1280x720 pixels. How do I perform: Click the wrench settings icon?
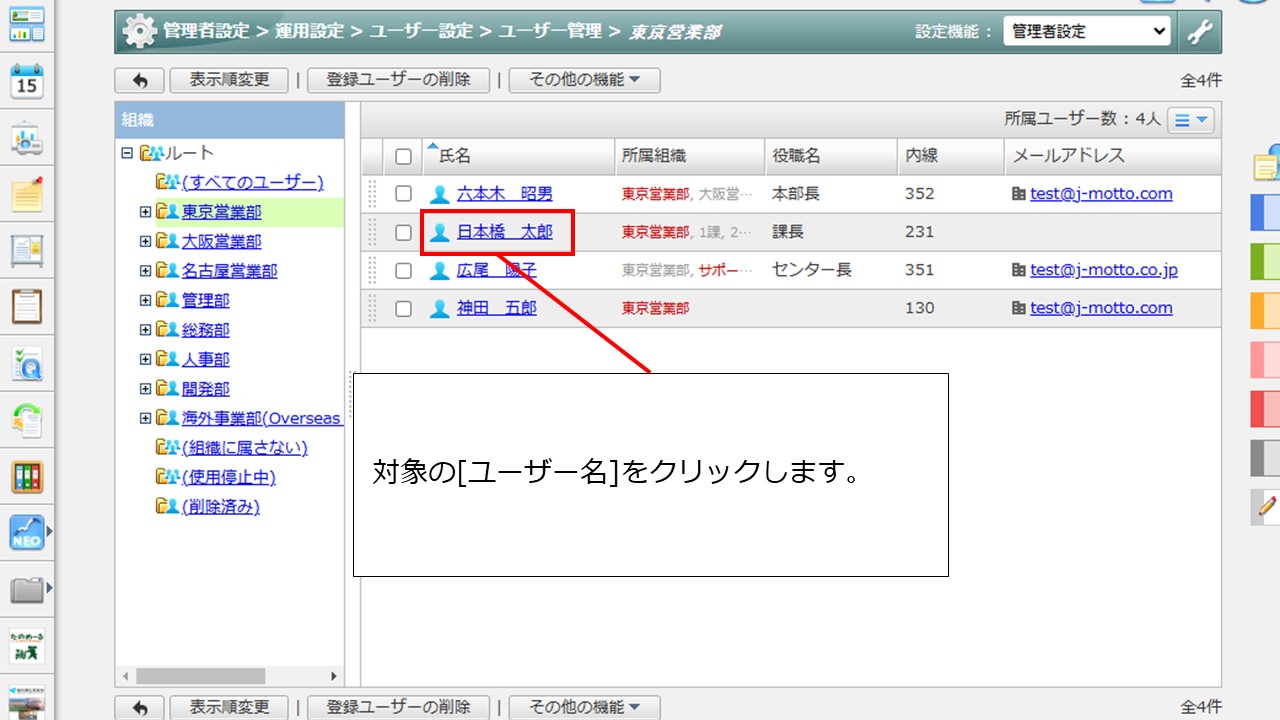pyautogui.click(x=1200, y=32)
